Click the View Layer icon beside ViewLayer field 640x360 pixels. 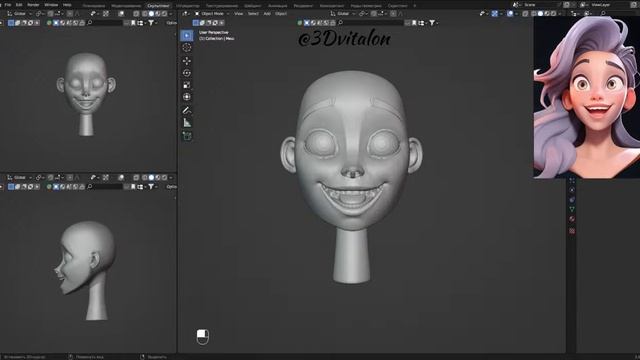(x=584, y=4)
